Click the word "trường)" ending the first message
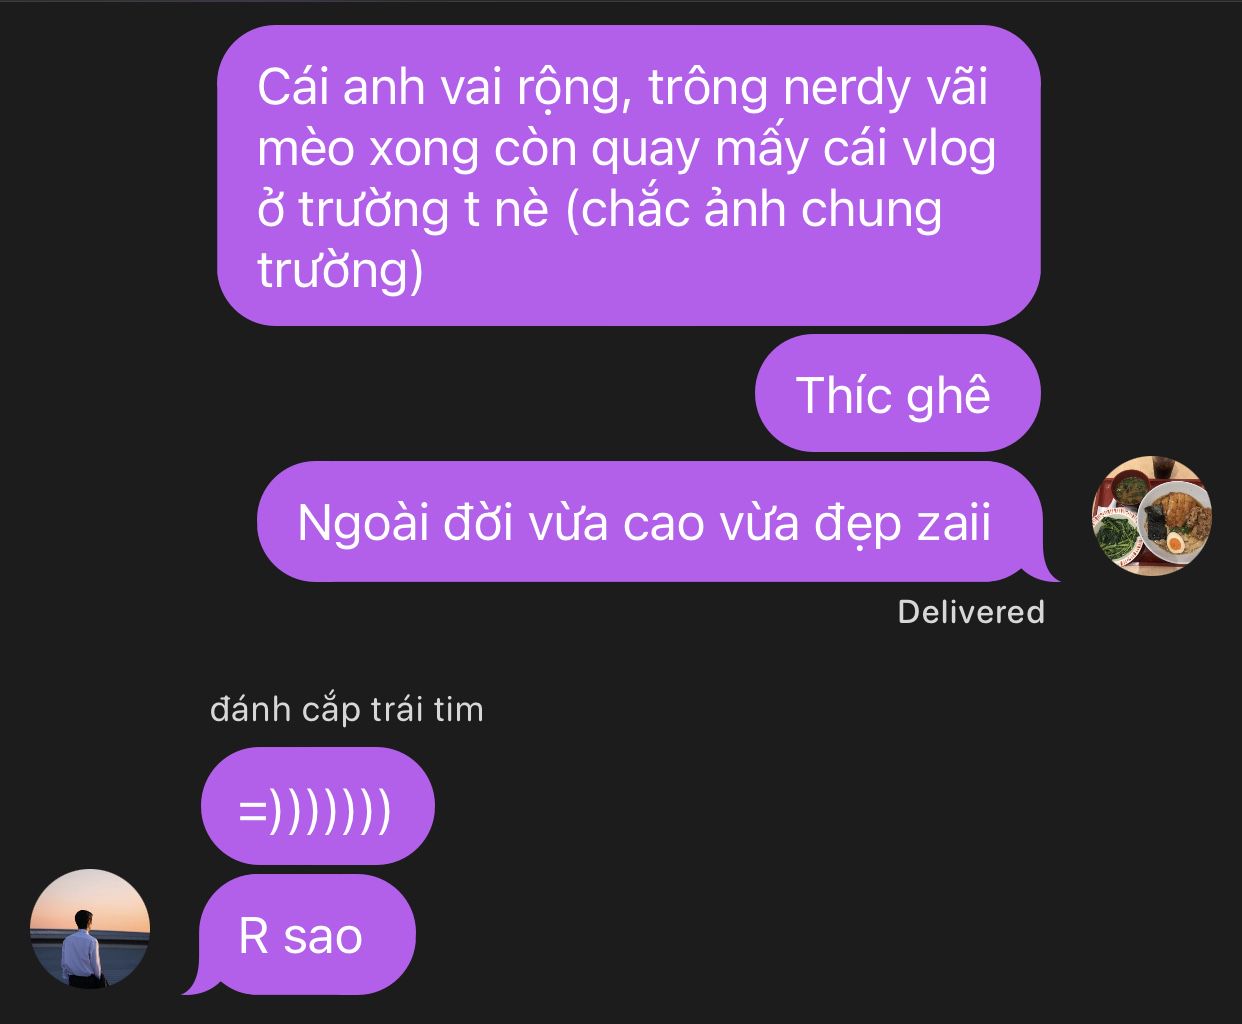Screen dimensions: 1242x1024 (x=340, y=271)
